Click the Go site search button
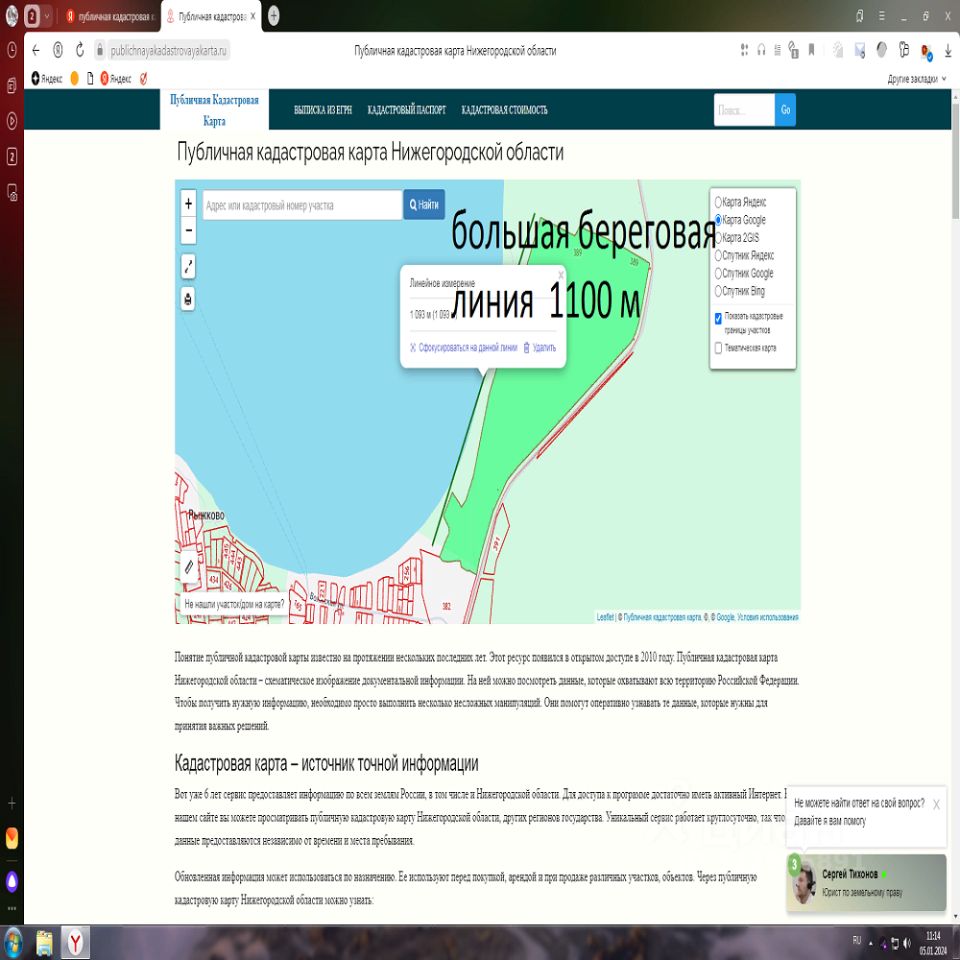Viewport: 960px width, 960px height. 785,110
